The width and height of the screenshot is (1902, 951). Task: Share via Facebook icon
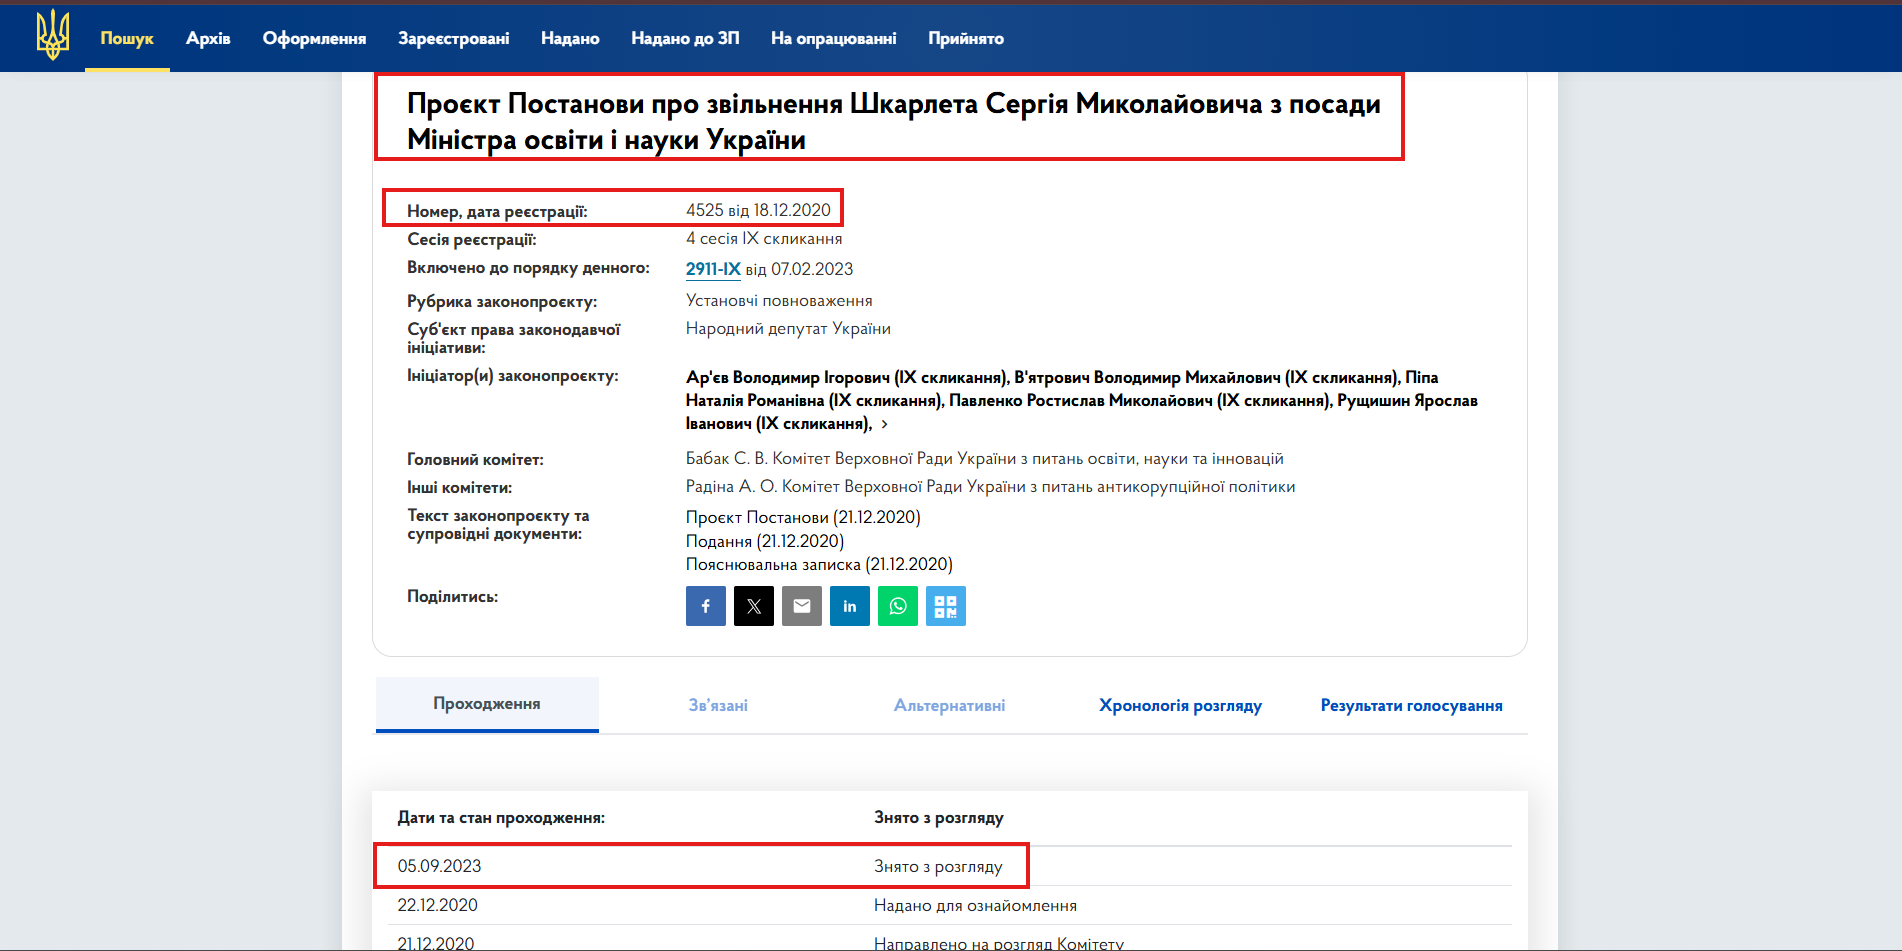706,606
